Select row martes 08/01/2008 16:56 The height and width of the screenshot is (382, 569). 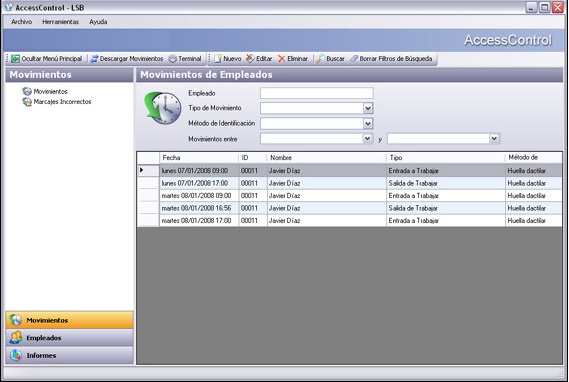click(x=350, y=208)
